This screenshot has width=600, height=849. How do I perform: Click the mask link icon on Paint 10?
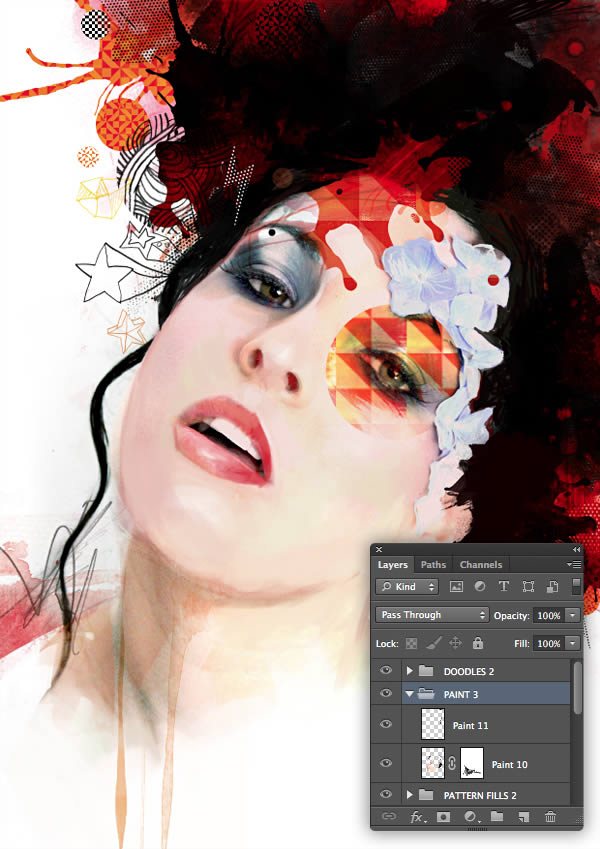point(452,763)
